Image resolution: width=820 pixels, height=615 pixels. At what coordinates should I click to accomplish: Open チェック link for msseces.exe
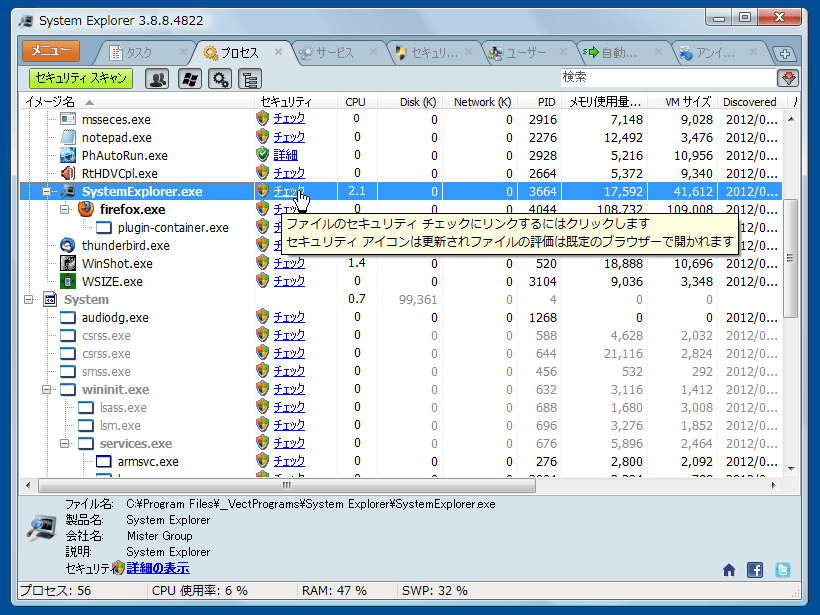pyautogui.click(x=289, y=119)
